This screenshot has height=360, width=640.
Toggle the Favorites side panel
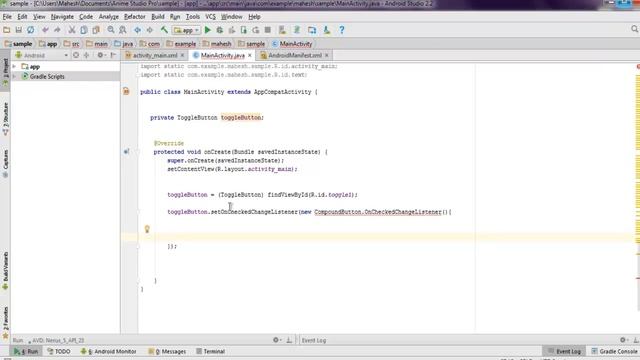point(5,322)
